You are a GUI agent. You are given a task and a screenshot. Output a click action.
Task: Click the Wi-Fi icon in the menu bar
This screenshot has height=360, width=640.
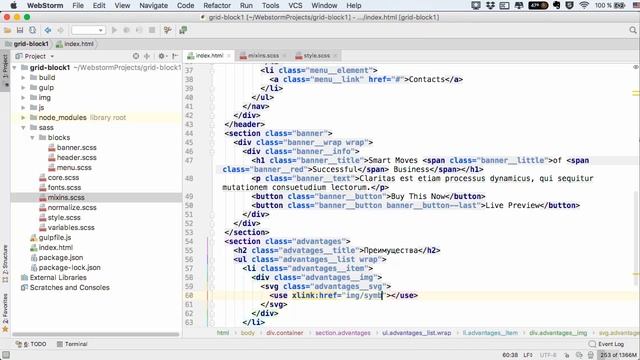[x=584, y=5]
